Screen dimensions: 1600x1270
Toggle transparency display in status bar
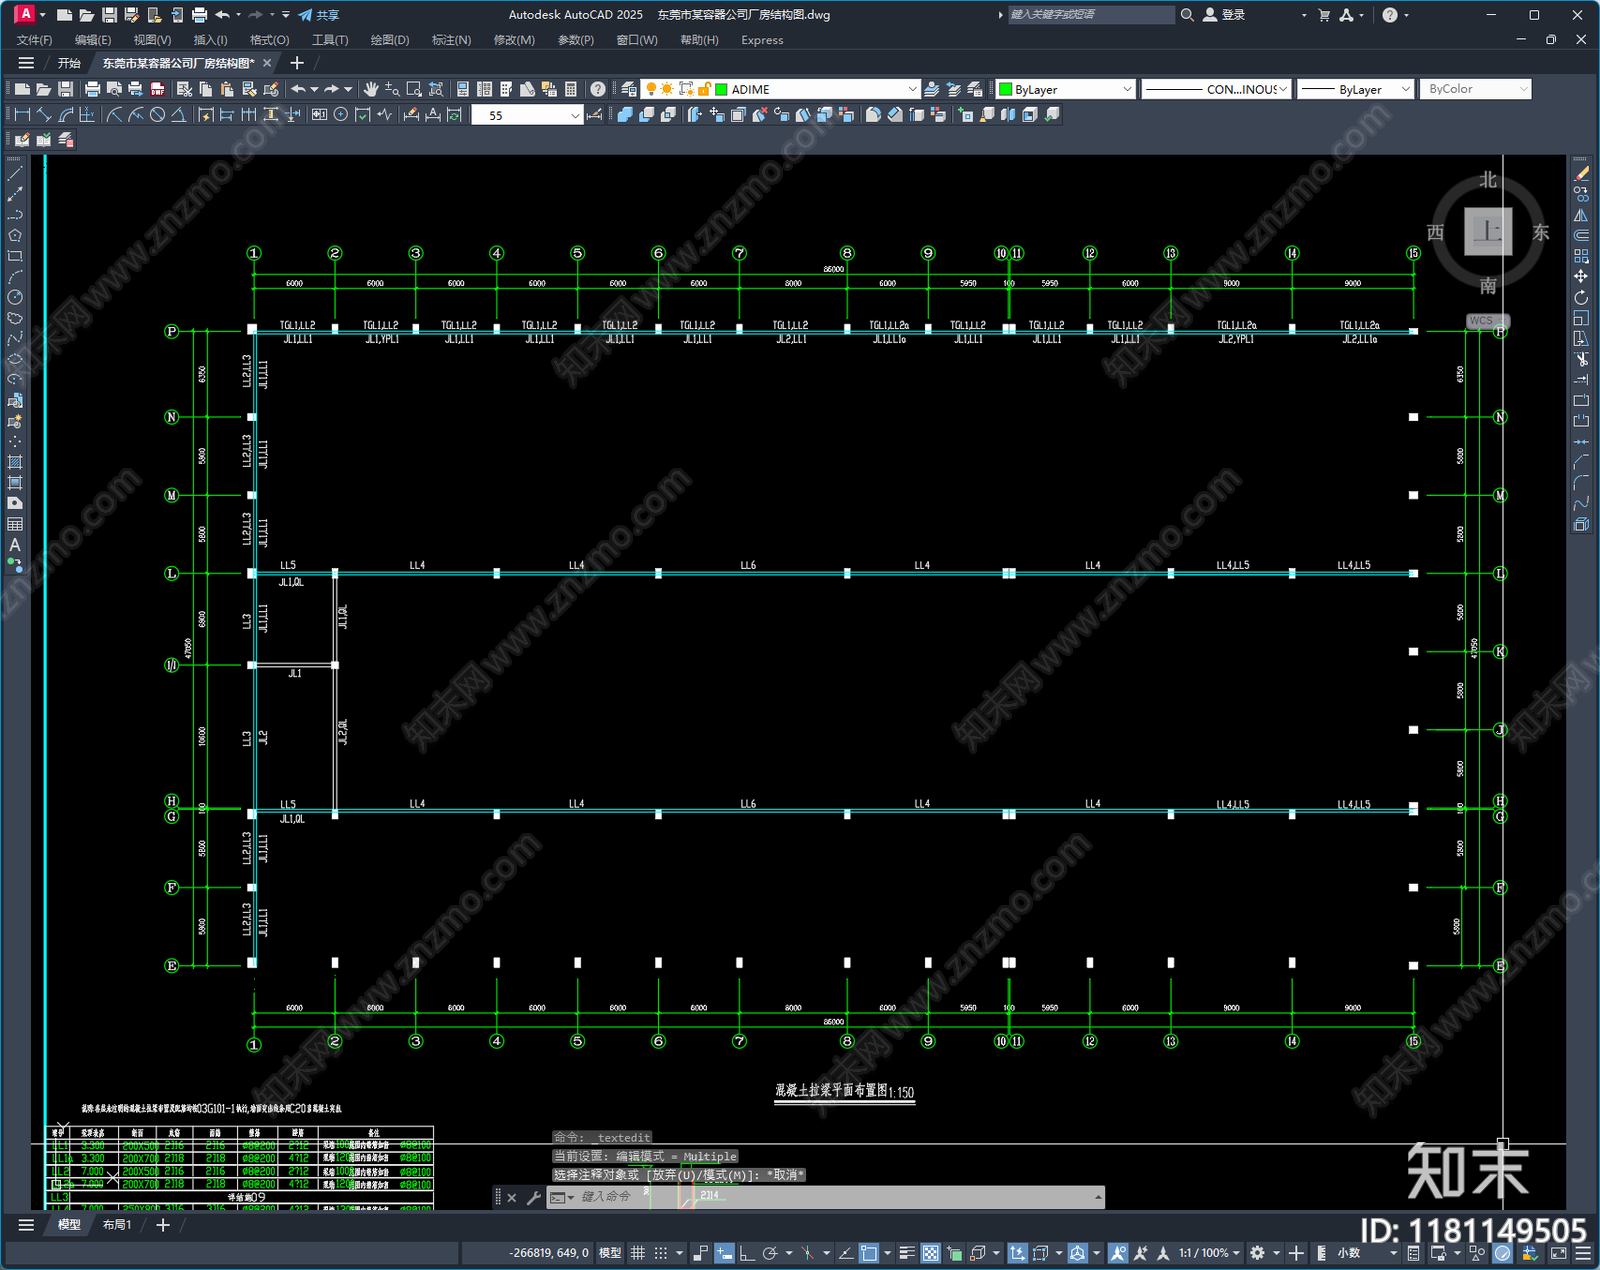tap(930, 1253)
